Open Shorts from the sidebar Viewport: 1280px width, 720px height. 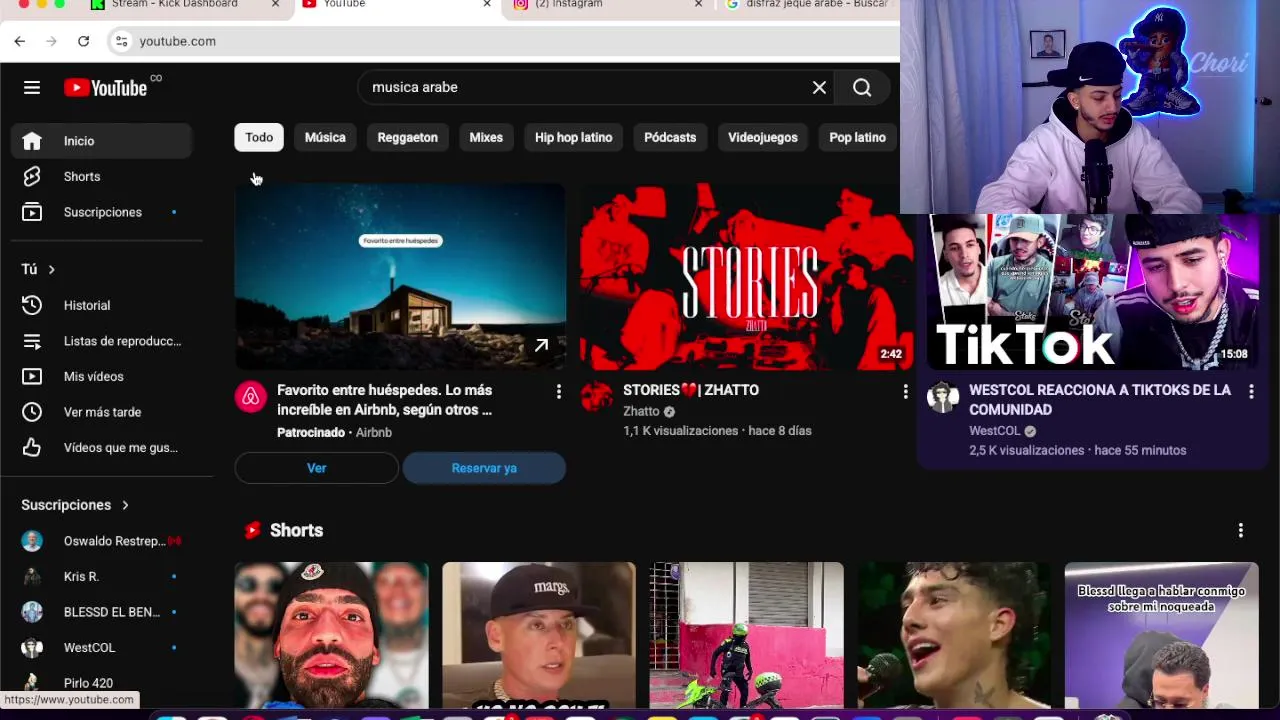coord(101,177)
